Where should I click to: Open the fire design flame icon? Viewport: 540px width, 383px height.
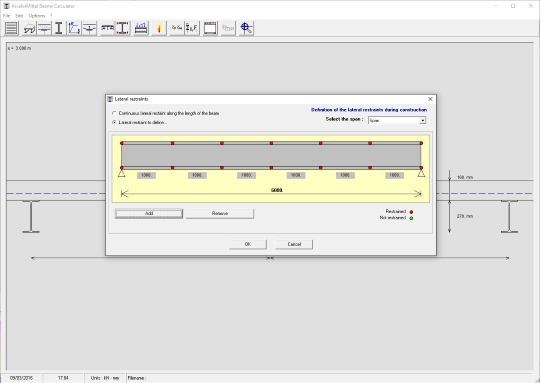click(159, 28)
